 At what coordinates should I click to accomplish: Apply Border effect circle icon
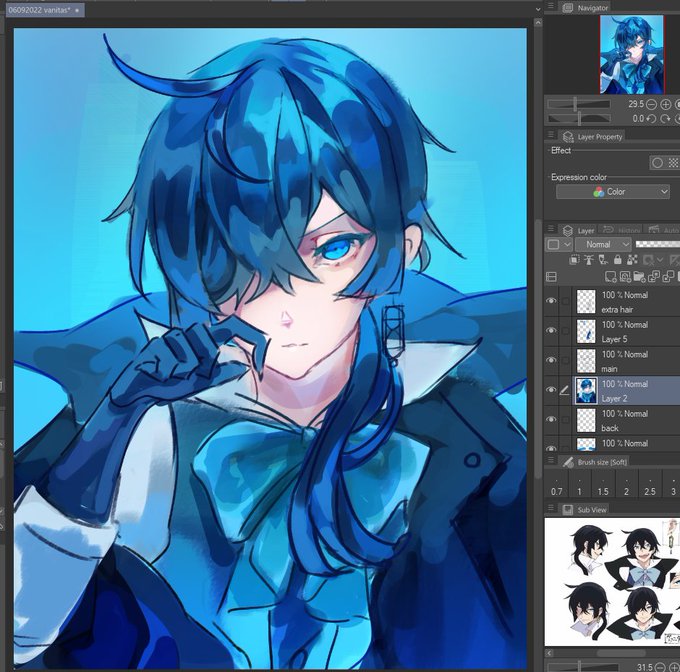pyautogui.click(x=657, y=163)
